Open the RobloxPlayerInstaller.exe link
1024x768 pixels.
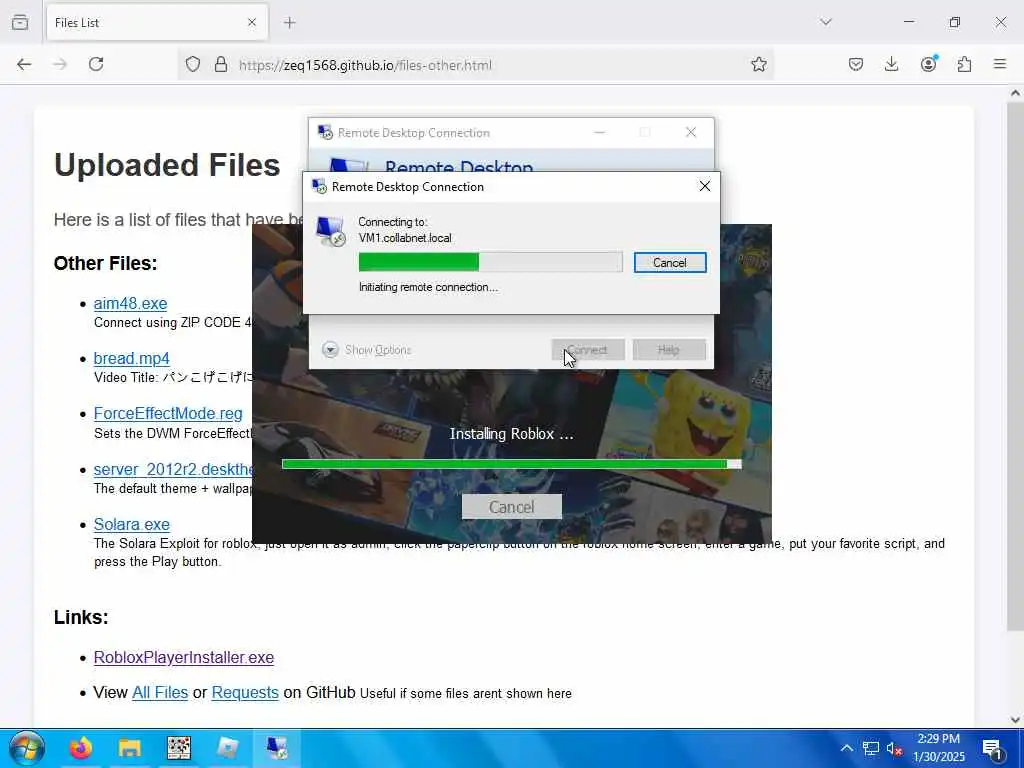pos(184,658)
